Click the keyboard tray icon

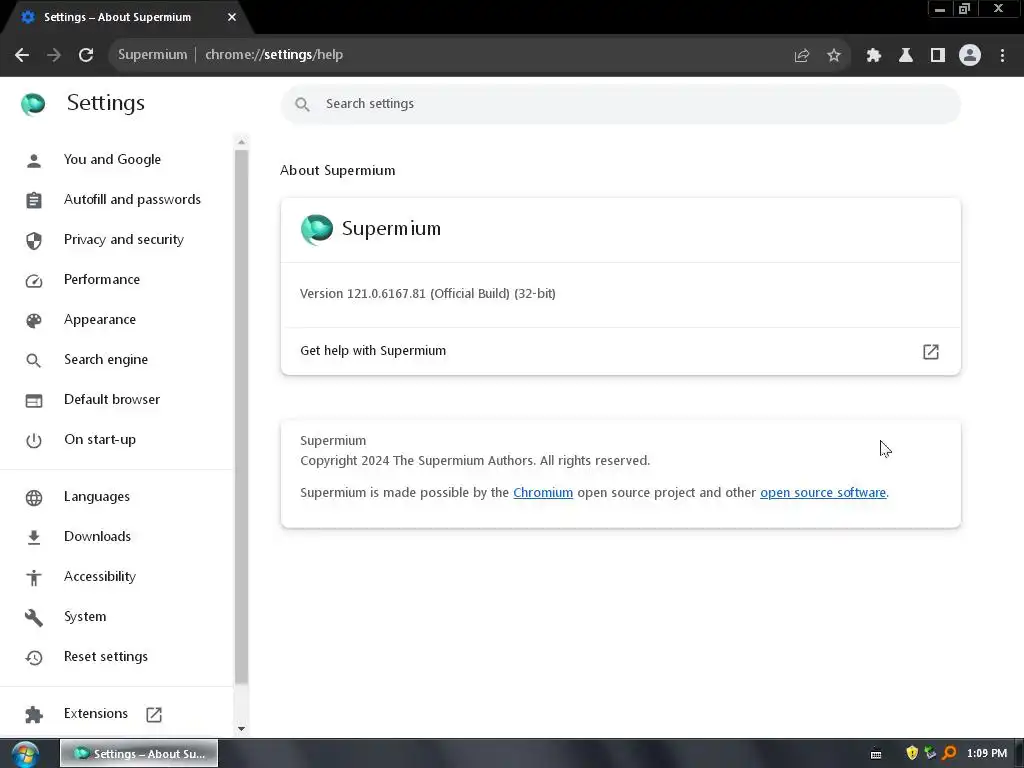click(876, 754)
